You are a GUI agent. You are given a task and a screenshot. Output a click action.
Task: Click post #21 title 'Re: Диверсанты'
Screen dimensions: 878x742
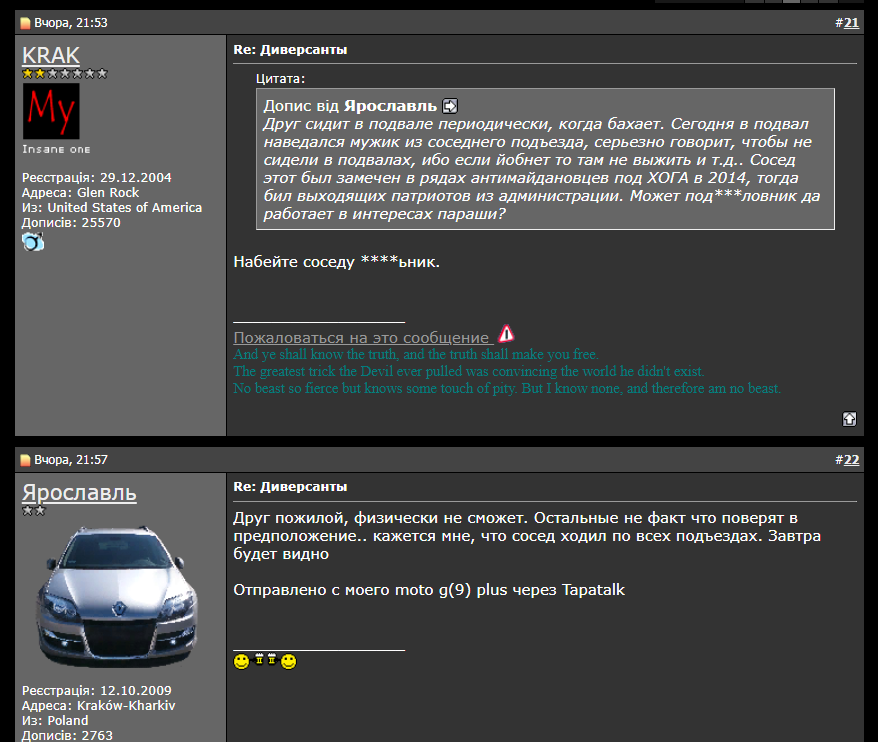click(x=290, y=50)
